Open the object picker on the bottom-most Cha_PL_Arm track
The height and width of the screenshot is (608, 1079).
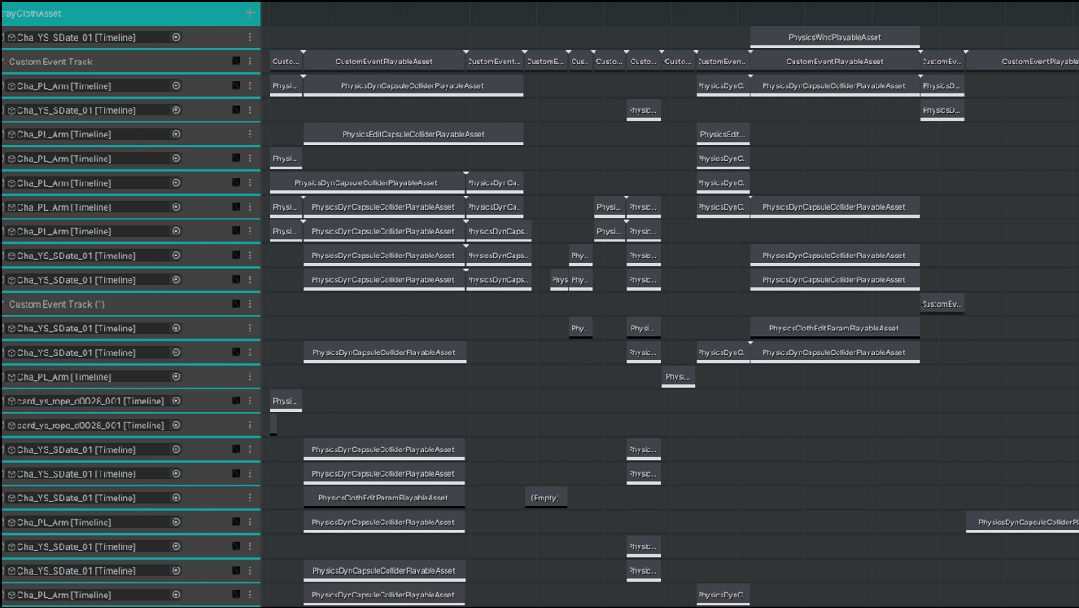click(177, 595)
